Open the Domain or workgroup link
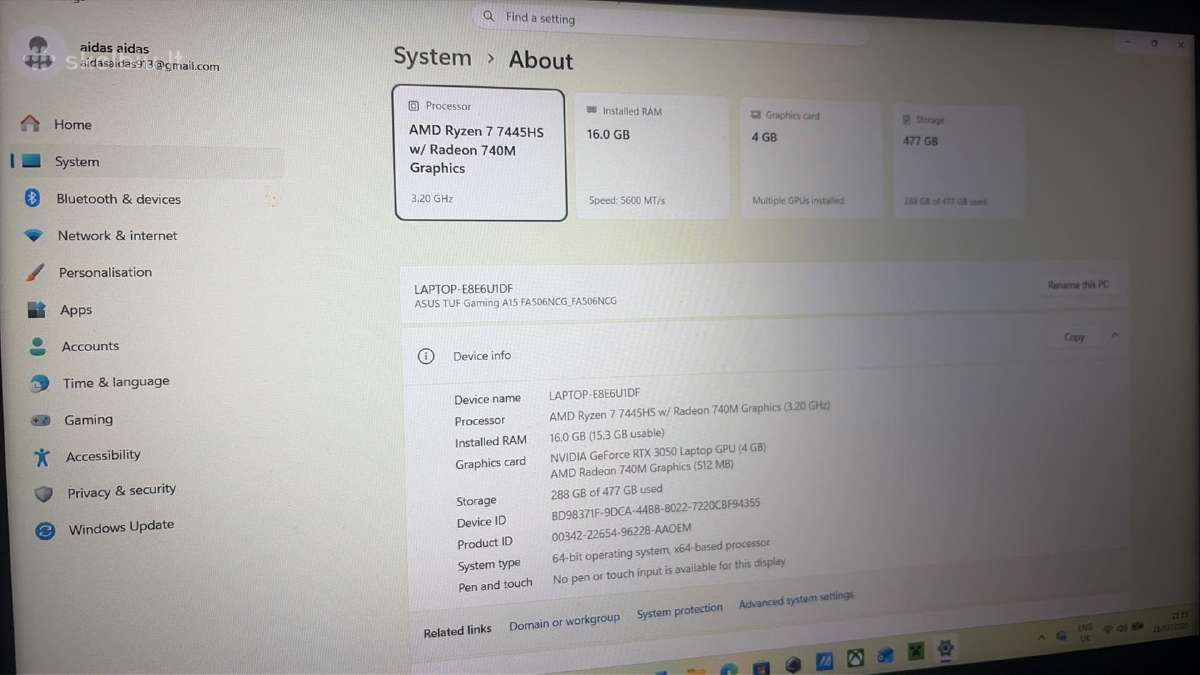This screenshot has height=675, width=1200. pos(564,622)
